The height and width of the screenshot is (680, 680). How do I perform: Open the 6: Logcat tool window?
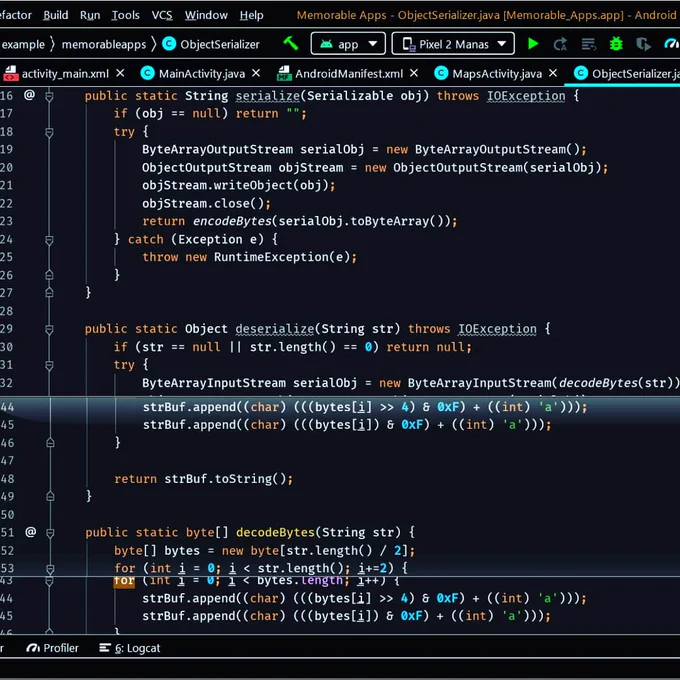[129, 648]
